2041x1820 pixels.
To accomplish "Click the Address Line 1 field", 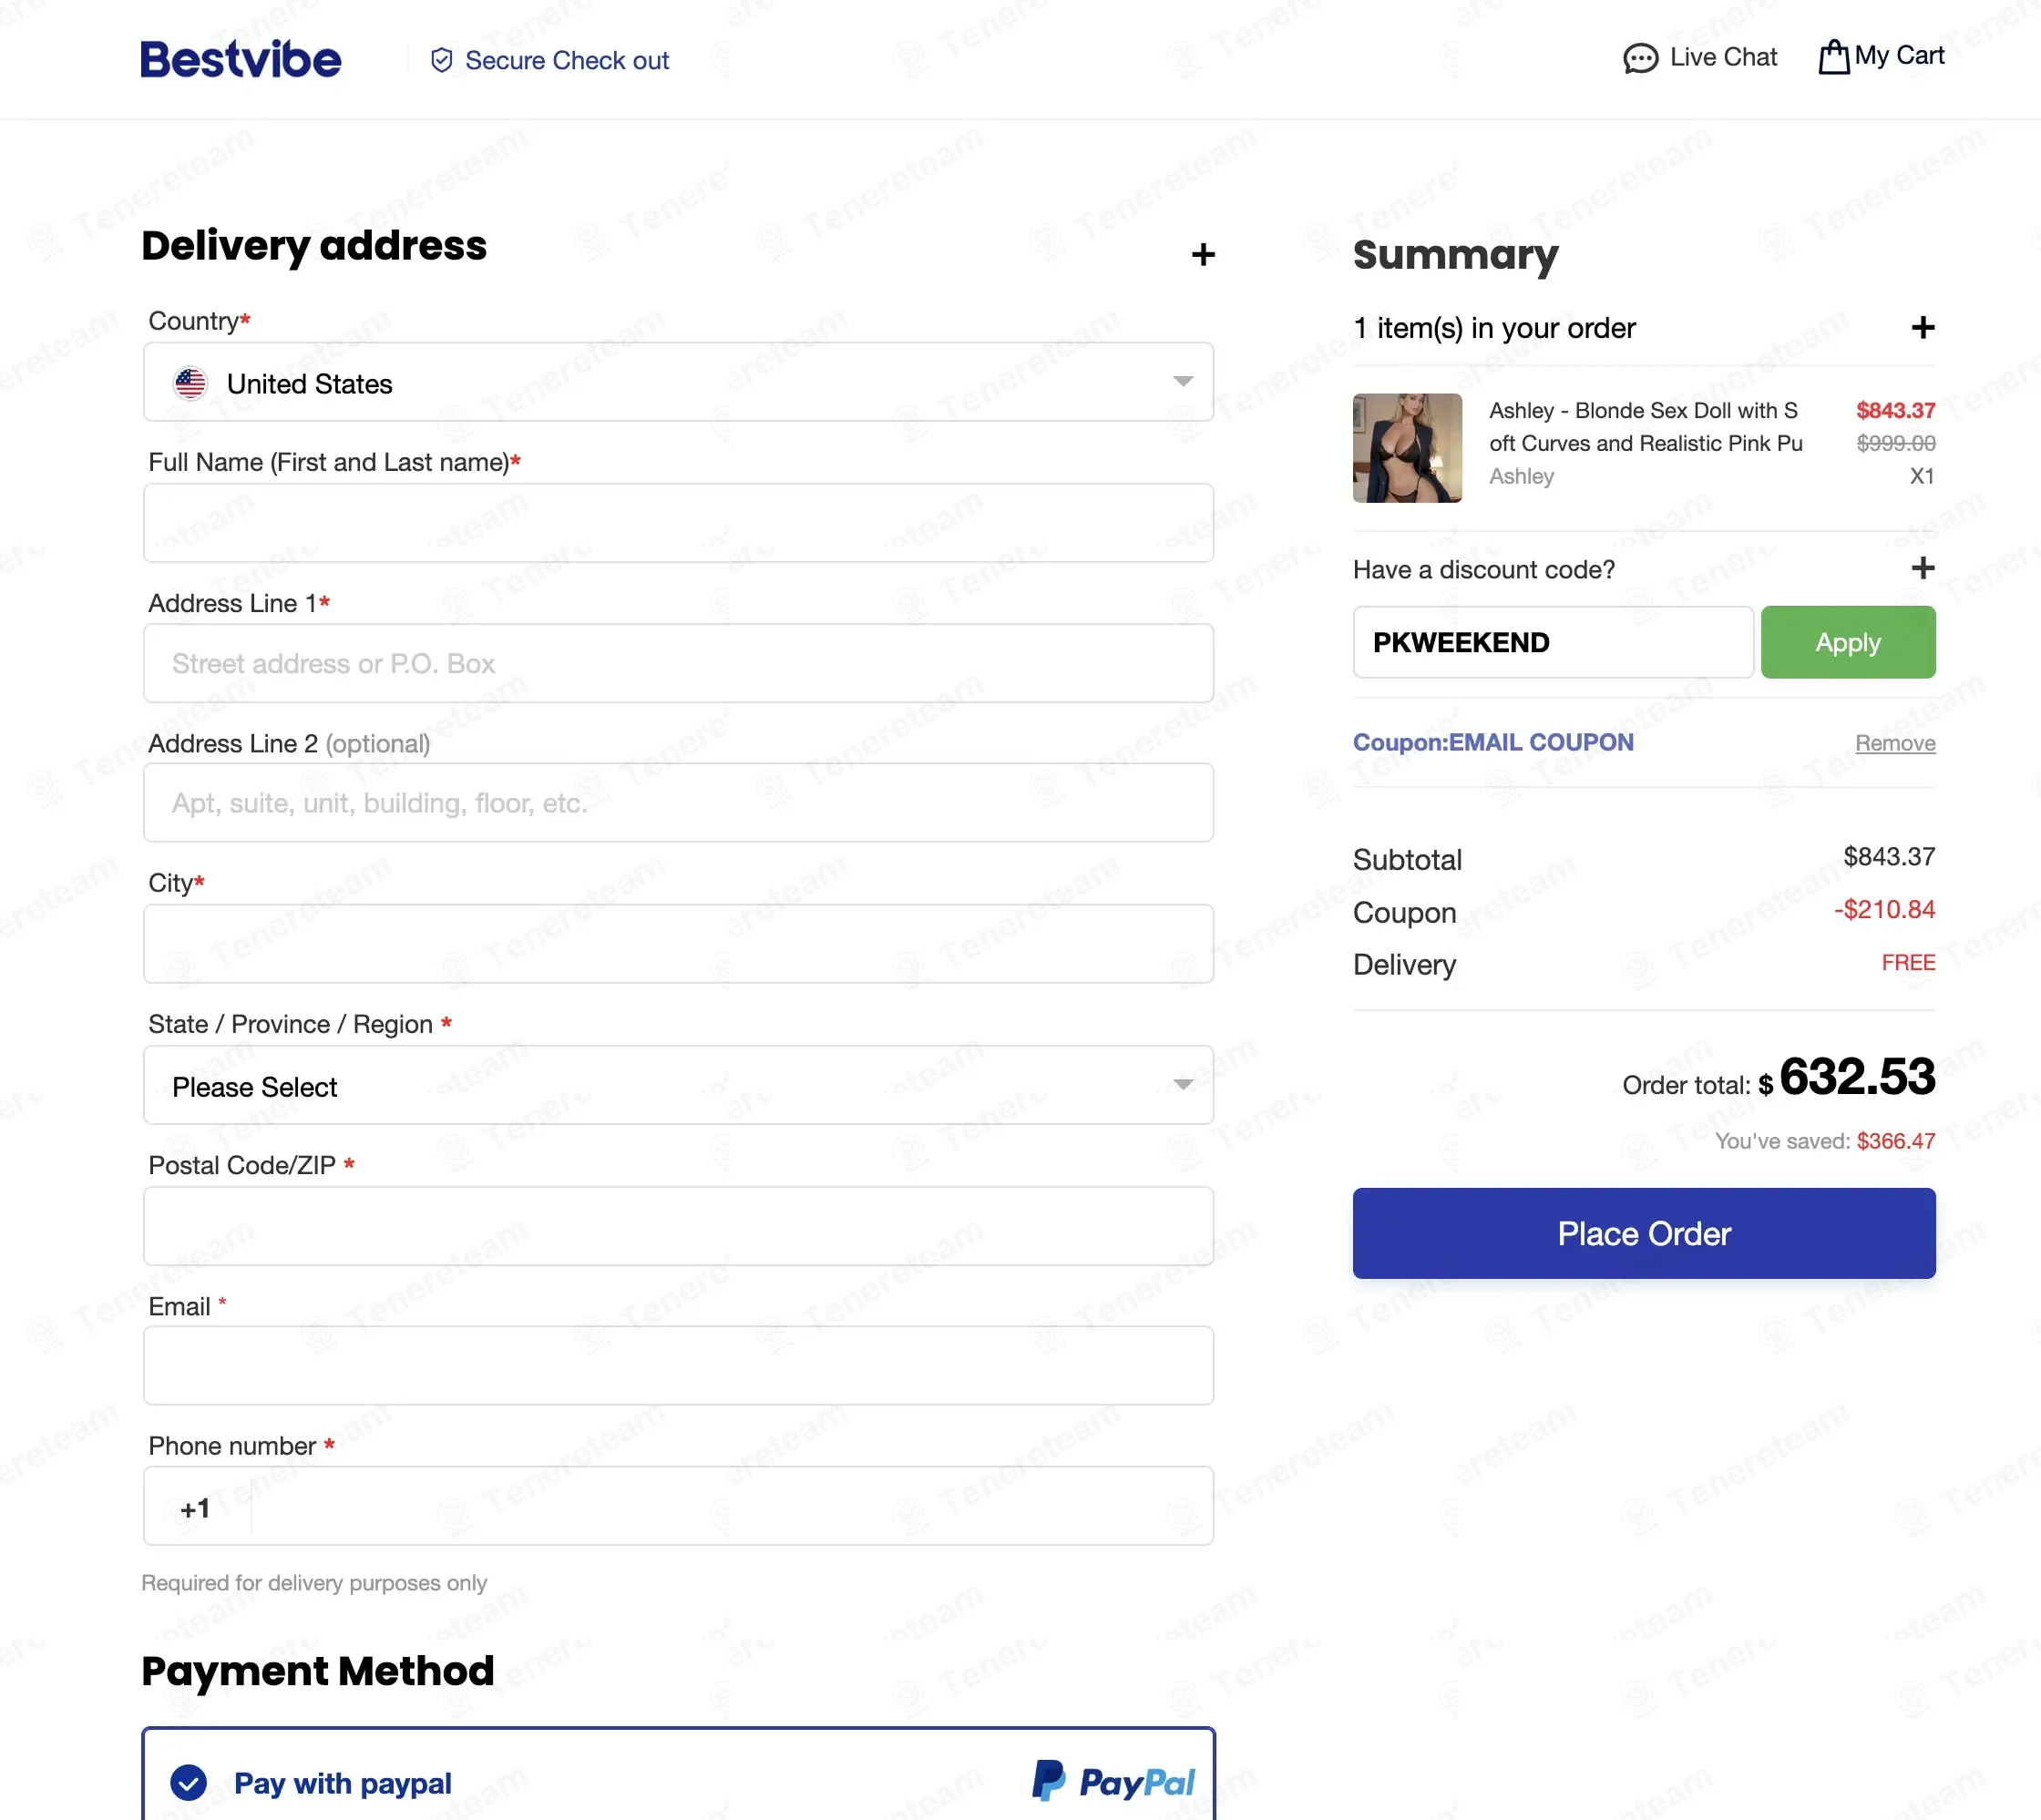I will click(x=678, y=663).
